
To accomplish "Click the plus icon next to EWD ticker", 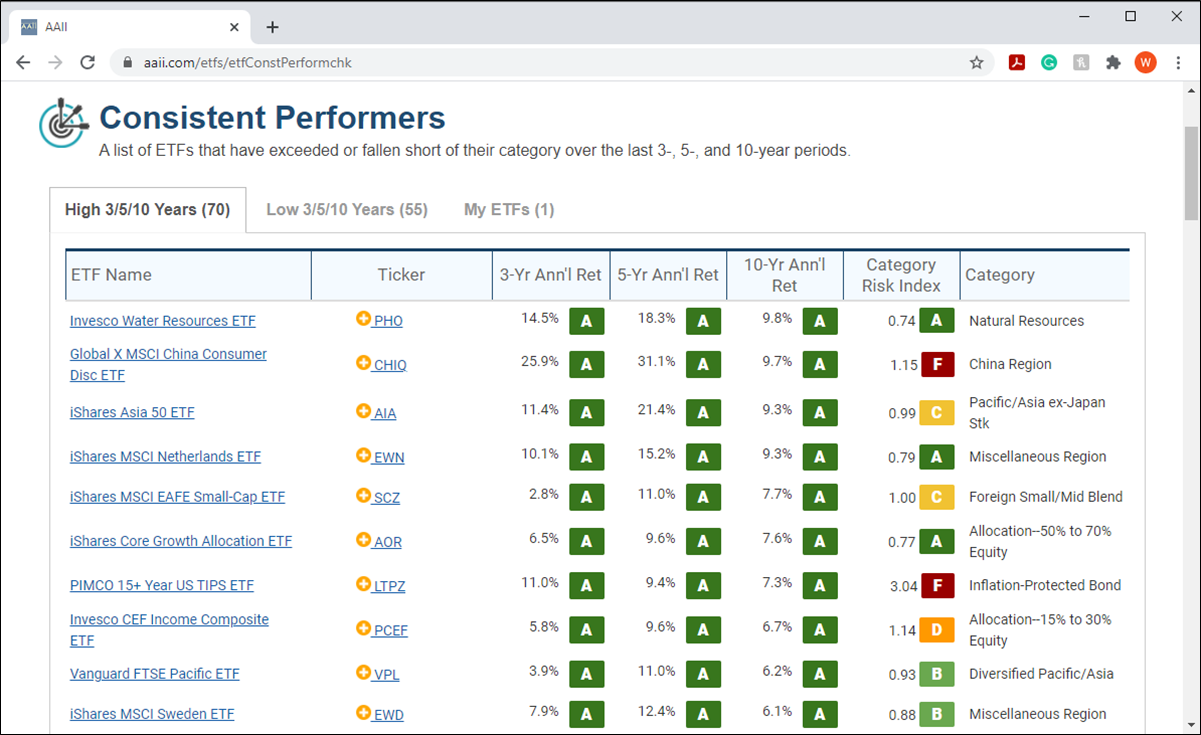I will pos(363,712).
